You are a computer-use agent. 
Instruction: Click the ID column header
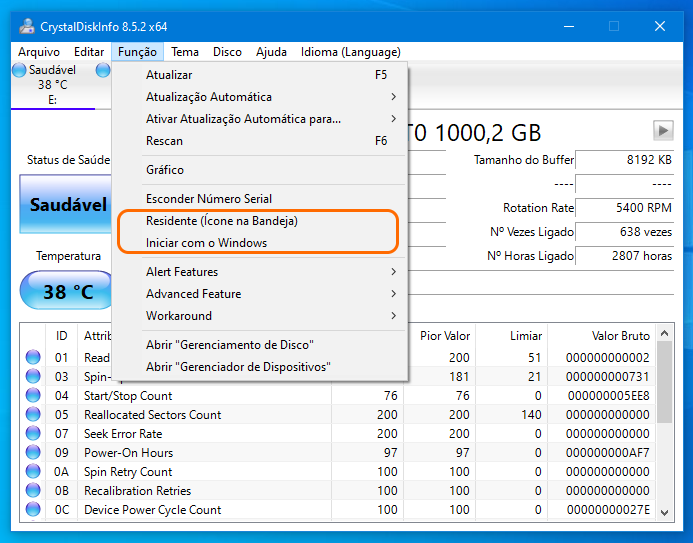coord(61,336)
